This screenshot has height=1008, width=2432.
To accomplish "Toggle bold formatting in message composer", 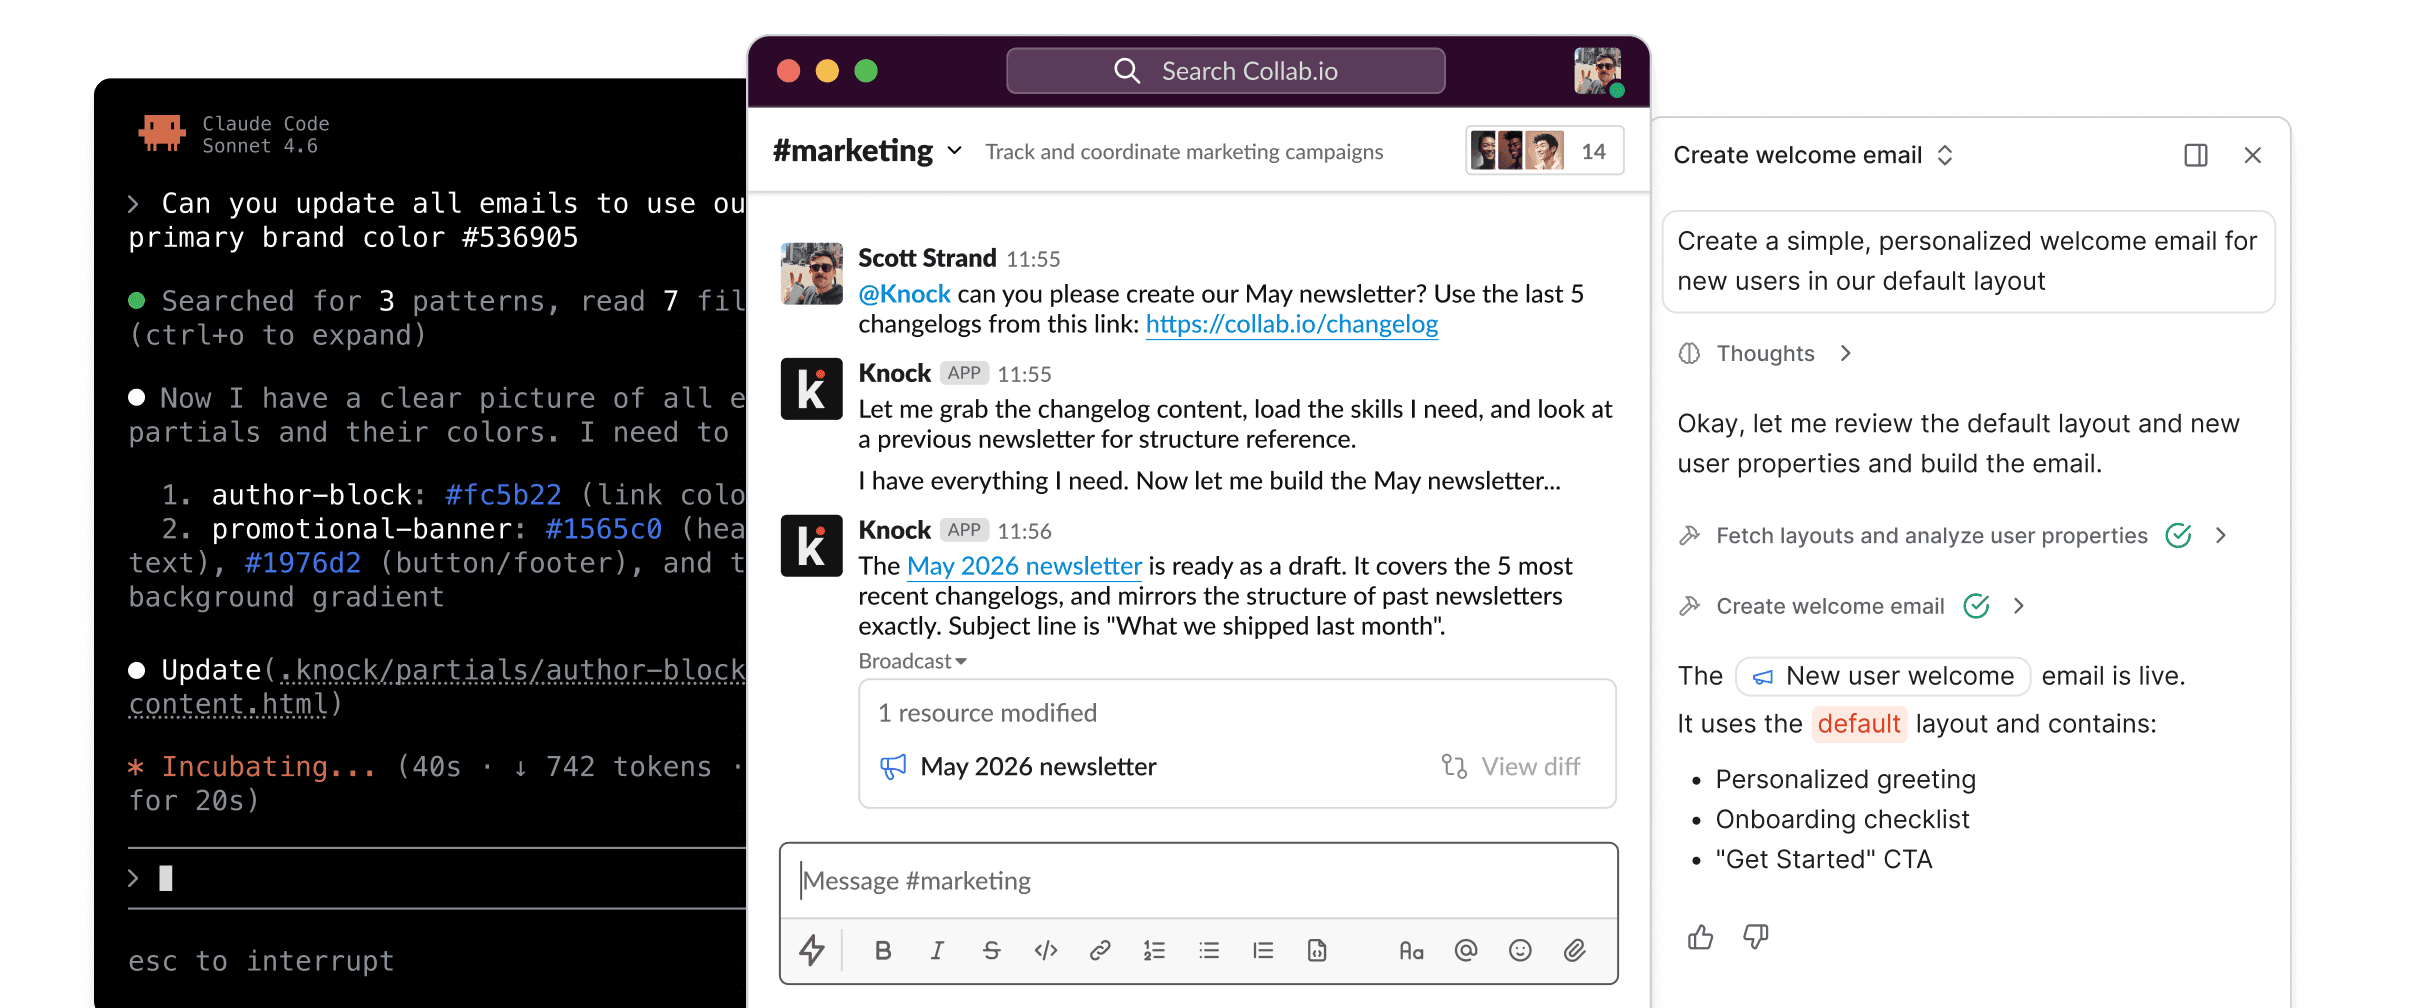I will point(883,950).
